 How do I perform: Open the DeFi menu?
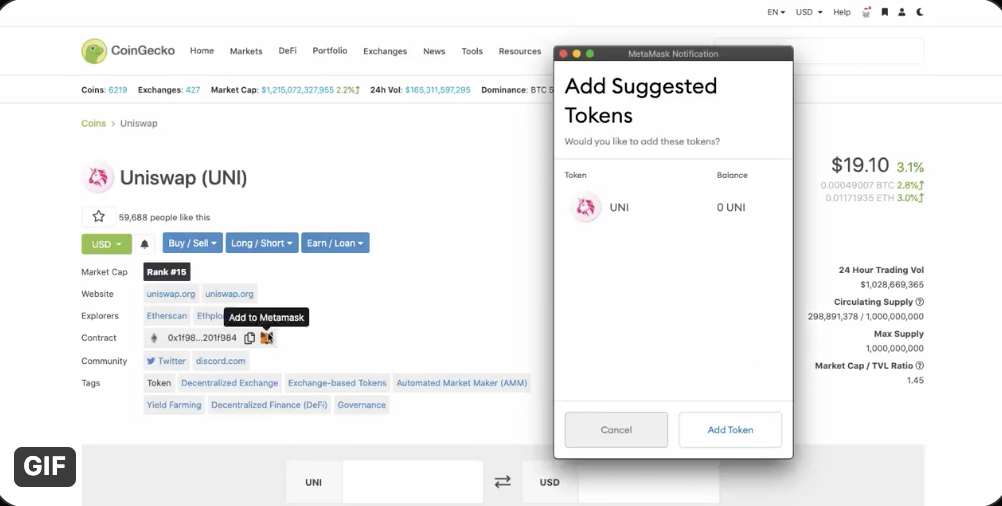[x=288, y=50]
